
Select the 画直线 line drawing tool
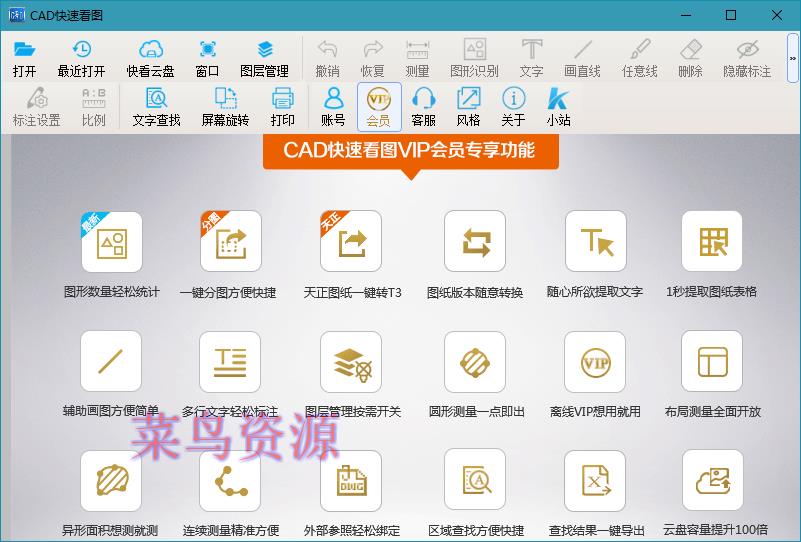click(582, 58)
